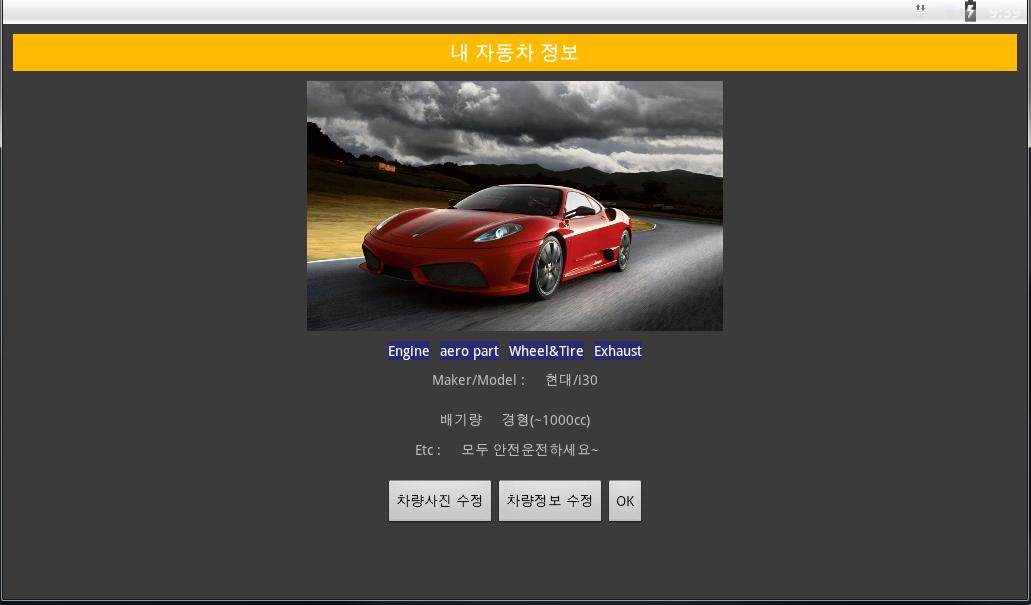
Task: Select the aero part category
Action: click(x=469, y=351)
